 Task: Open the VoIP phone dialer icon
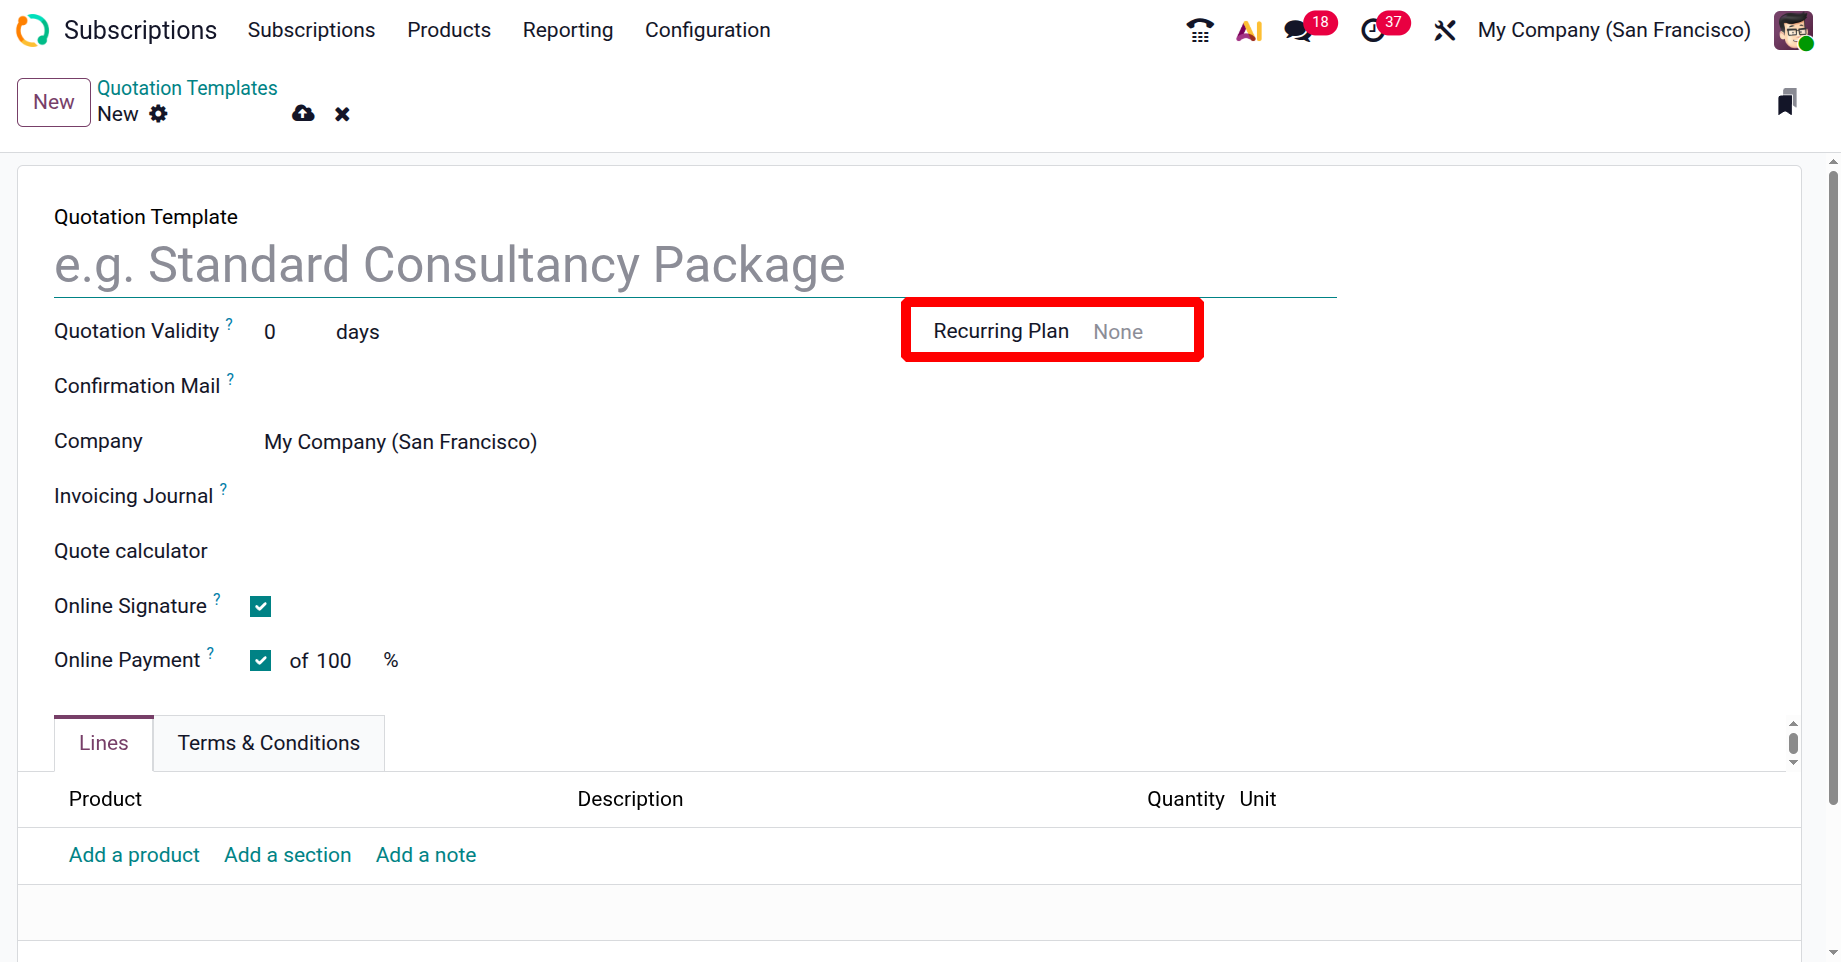(1199, 30)
